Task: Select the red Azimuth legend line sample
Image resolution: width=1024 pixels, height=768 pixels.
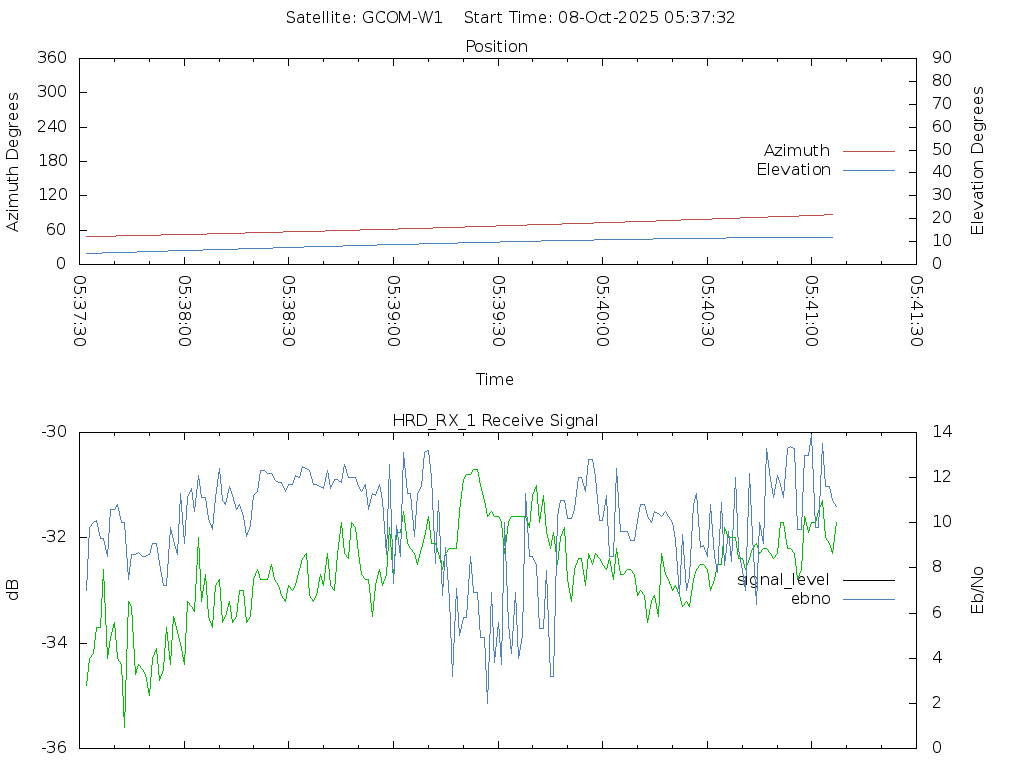Action: click(x=868, y=151)
